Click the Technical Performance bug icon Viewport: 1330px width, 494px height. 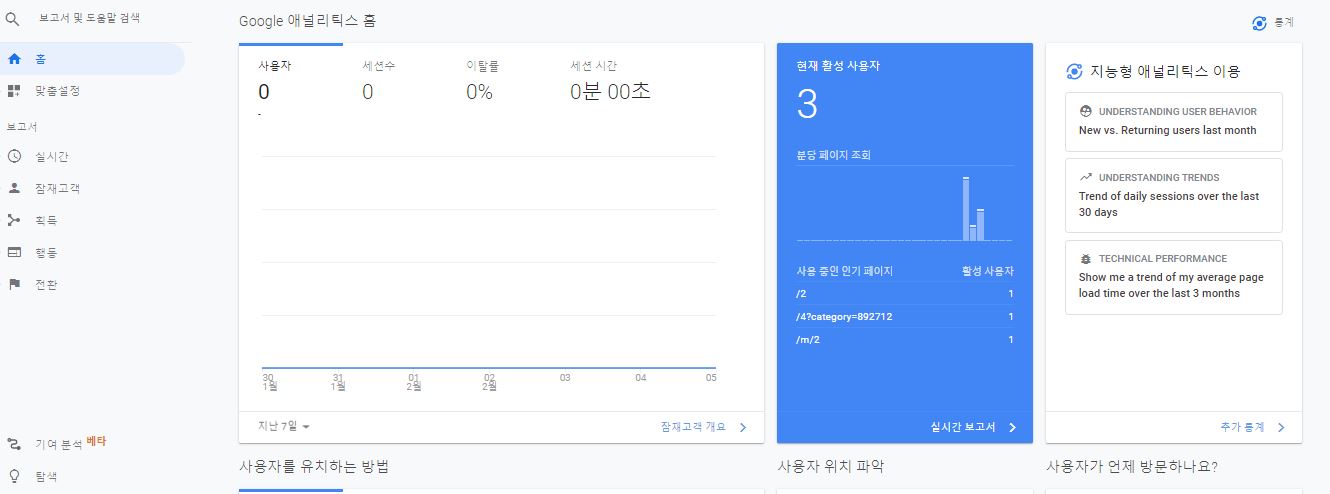pyautogui.click(x=1086, y=258)
